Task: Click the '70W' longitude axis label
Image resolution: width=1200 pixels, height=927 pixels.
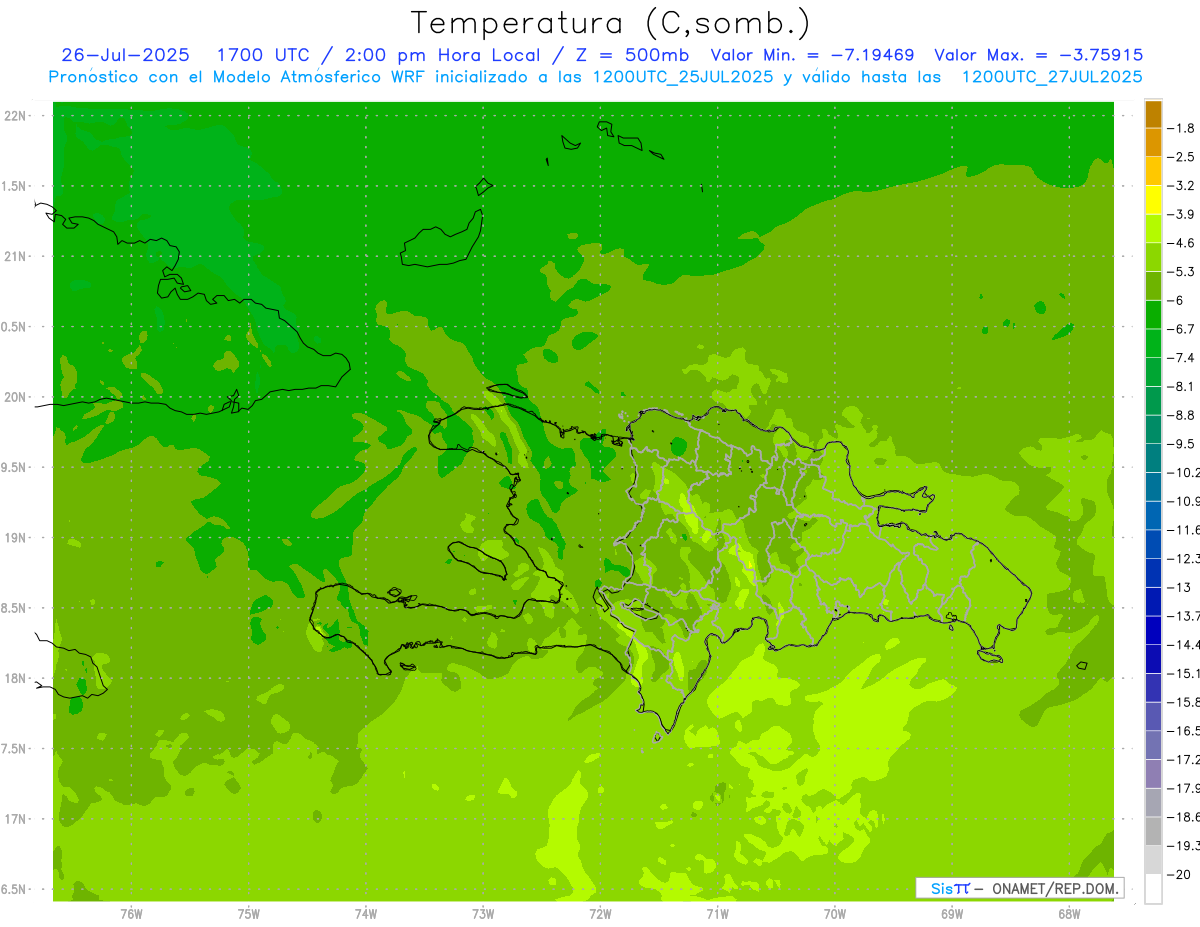Action: [835, 914]
